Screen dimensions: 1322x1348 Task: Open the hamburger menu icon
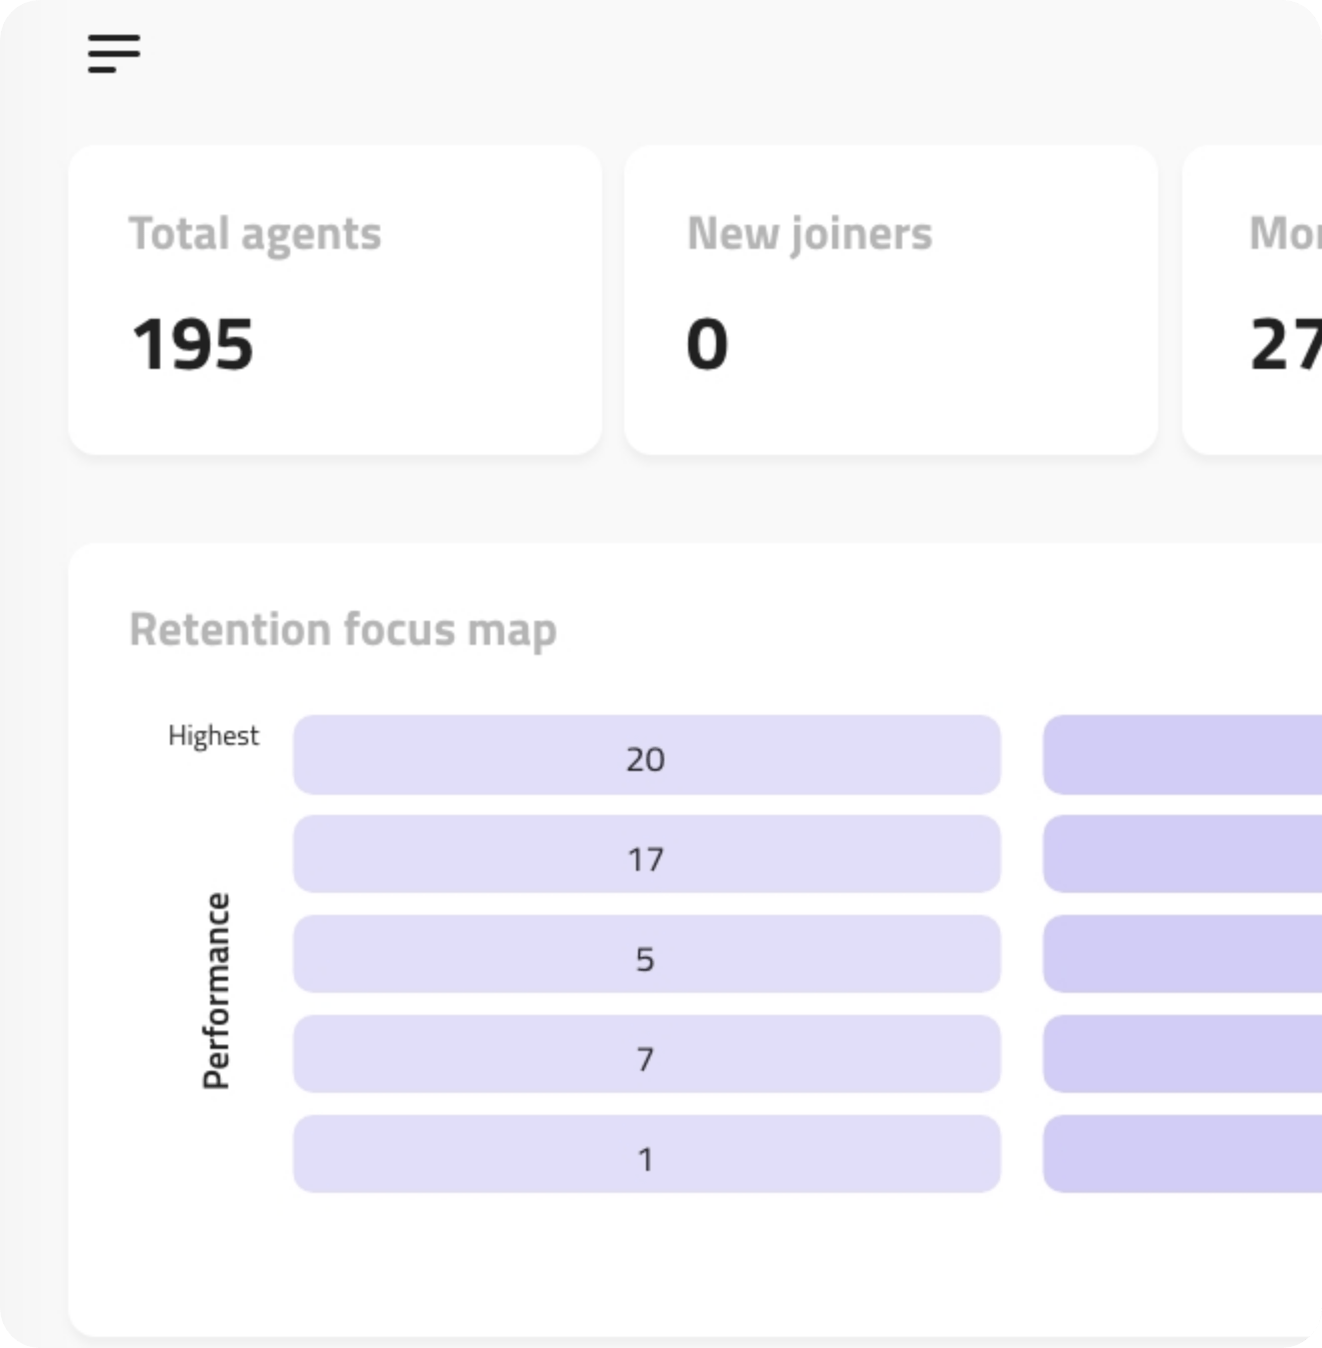point(113,54)
